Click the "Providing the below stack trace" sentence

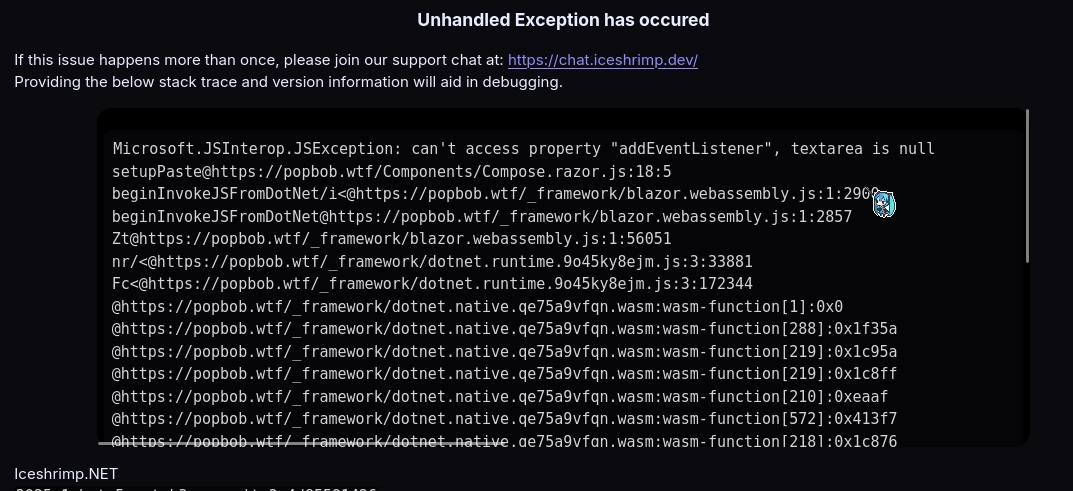click(288, 82)
